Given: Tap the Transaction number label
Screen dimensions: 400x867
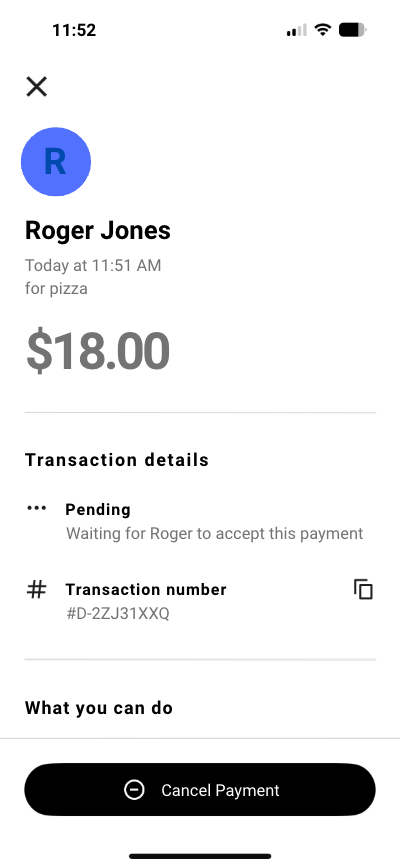Looking at the screenshot, I should pyautogui.click(x=146, y=589).
